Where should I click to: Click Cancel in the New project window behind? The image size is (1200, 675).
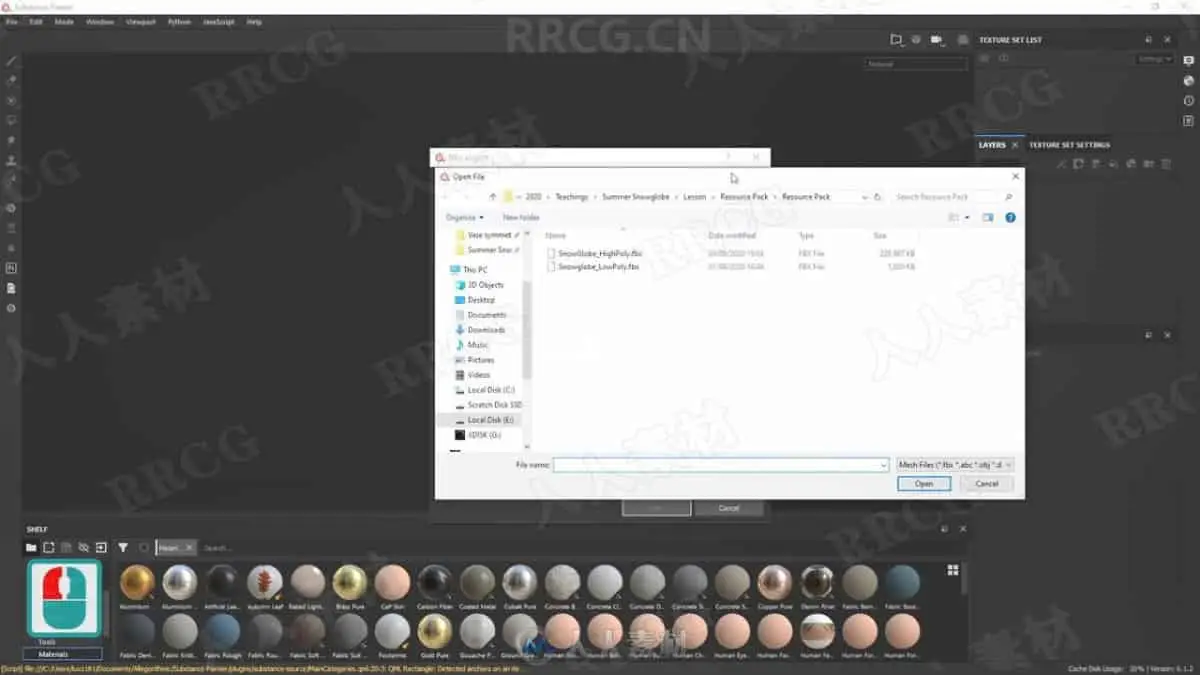(x=730, y=508)
